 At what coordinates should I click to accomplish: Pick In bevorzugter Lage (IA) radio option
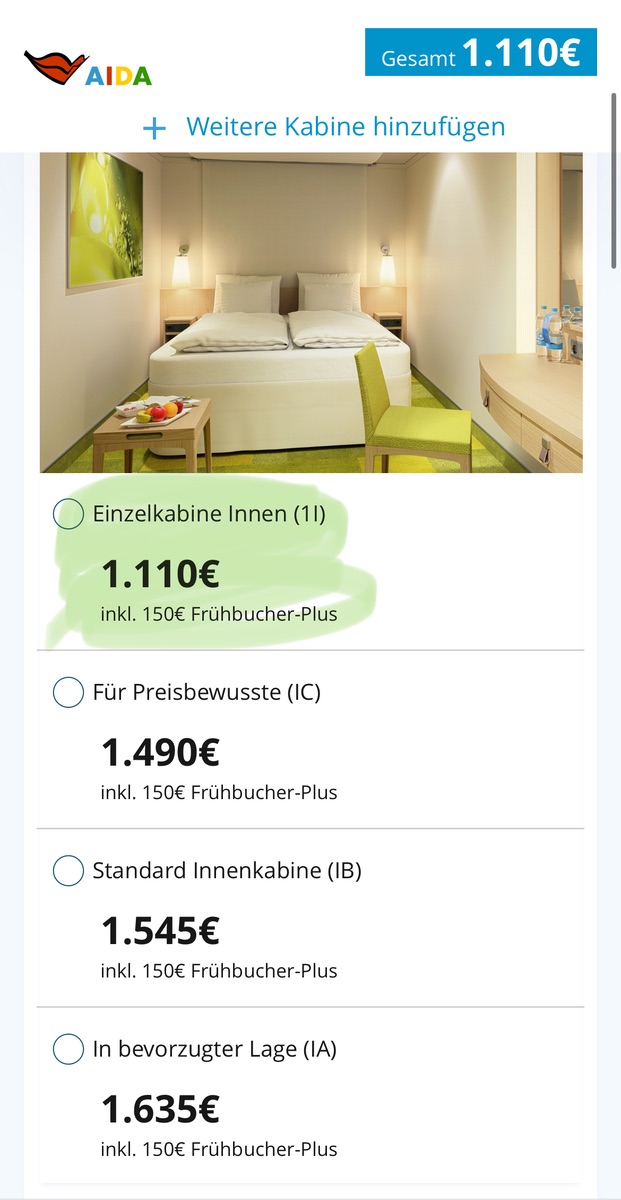[x=68, y=1049]
